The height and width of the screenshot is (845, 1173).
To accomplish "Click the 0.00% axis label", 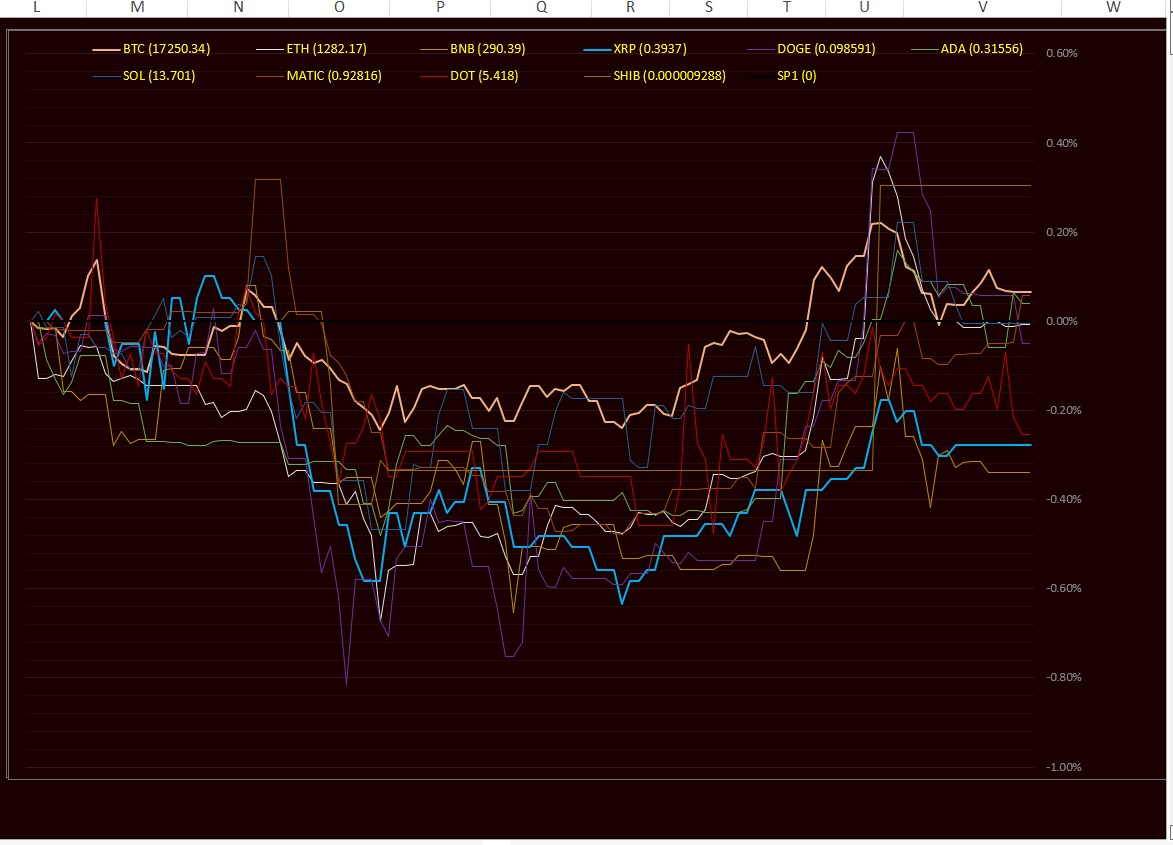I will coord(1062,321).
